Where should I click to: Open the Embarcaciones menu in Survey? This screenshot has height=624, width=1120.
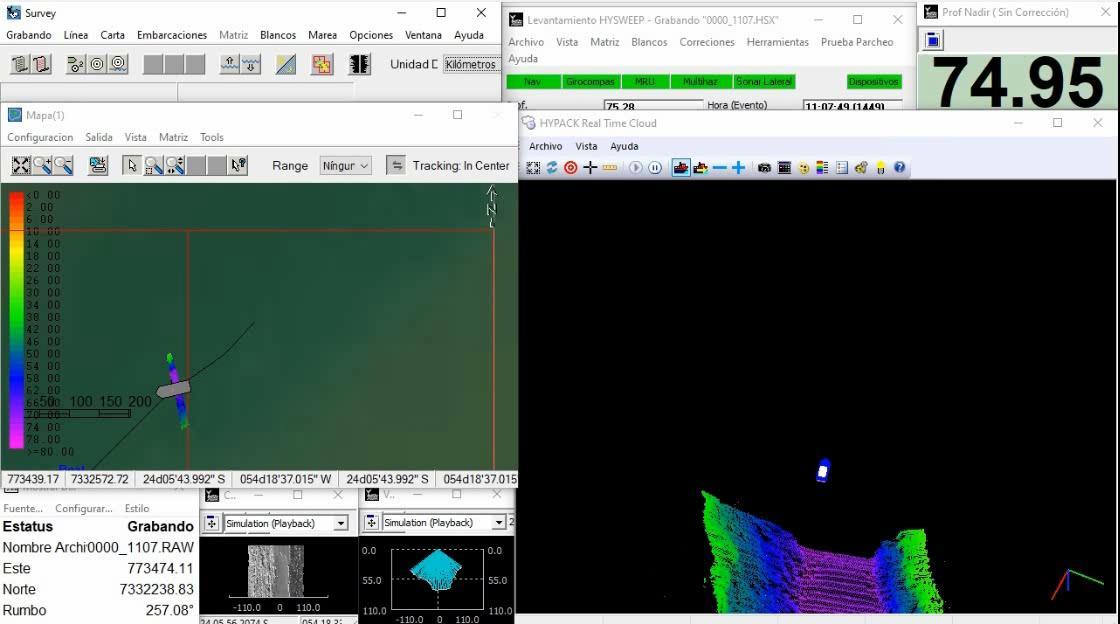(x=172, y=35)
